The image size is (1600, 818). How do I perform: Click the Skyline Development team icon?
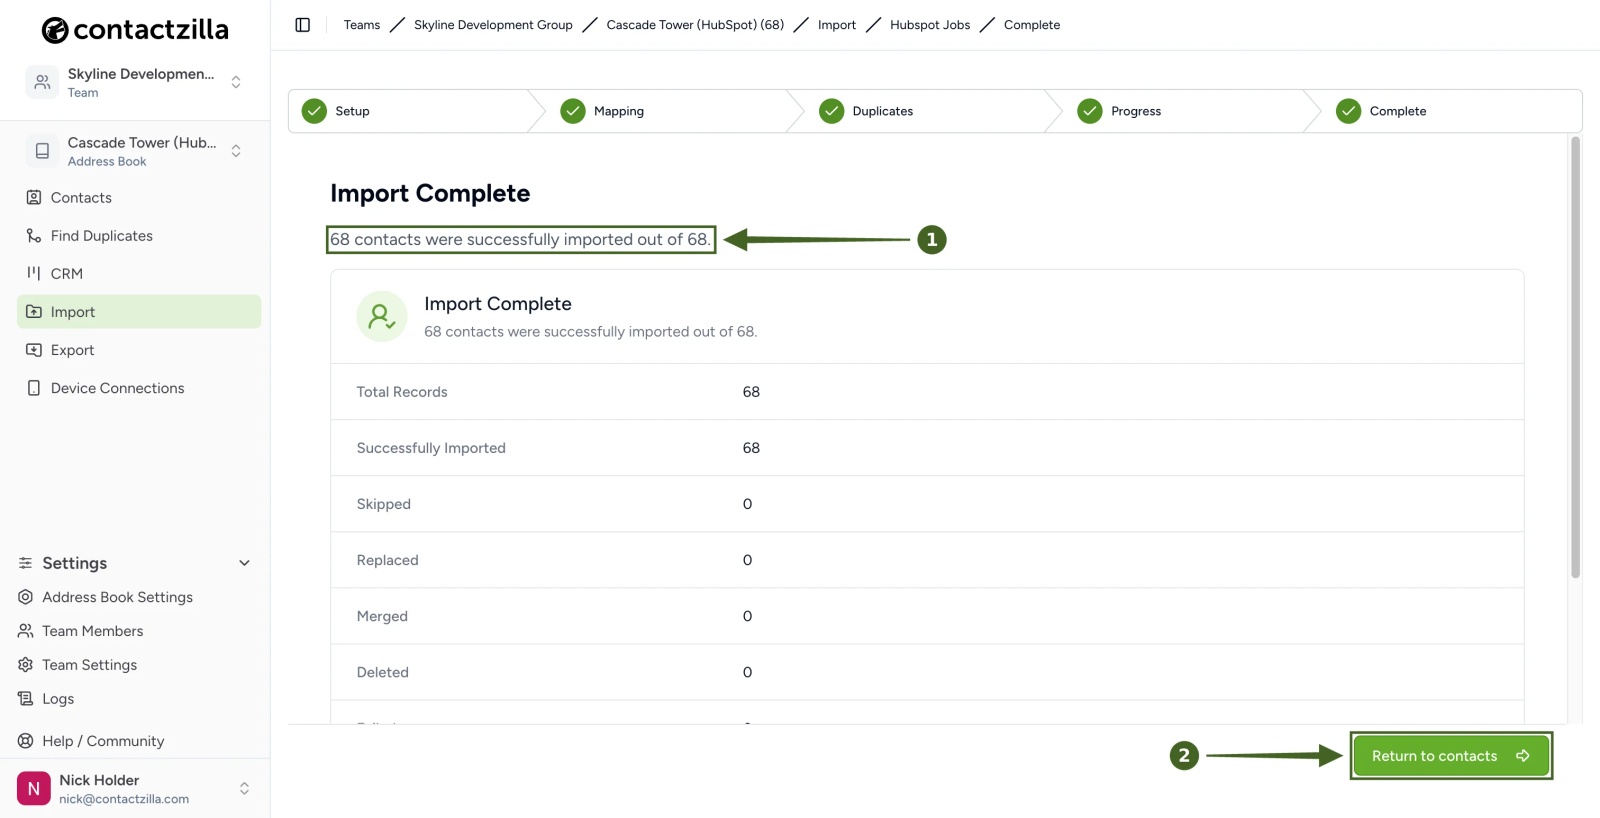click(42, 82)
